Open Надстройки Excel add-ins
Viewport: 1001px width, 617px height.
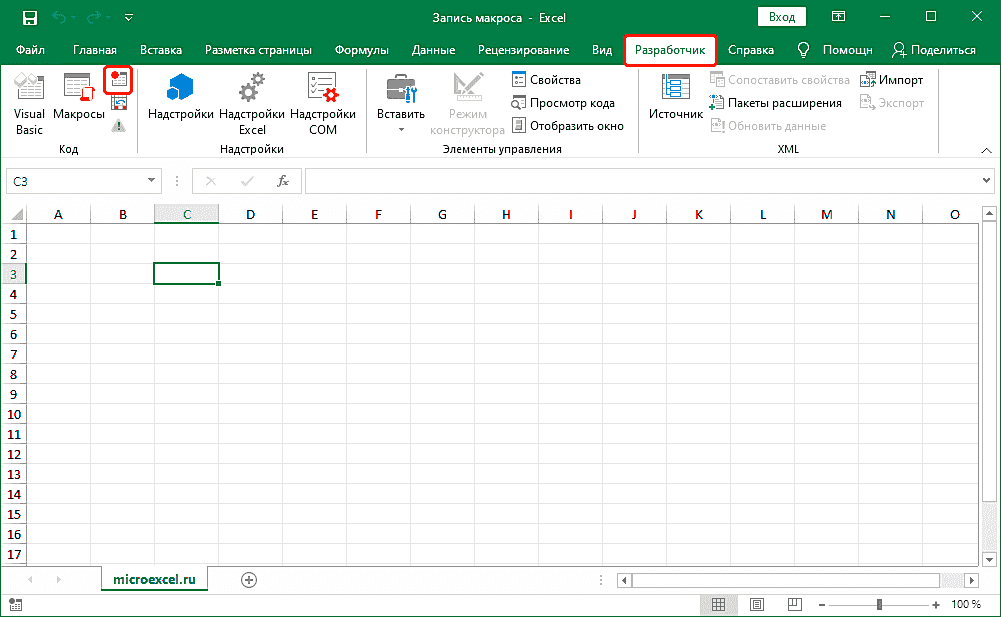(x=252, y=103)
